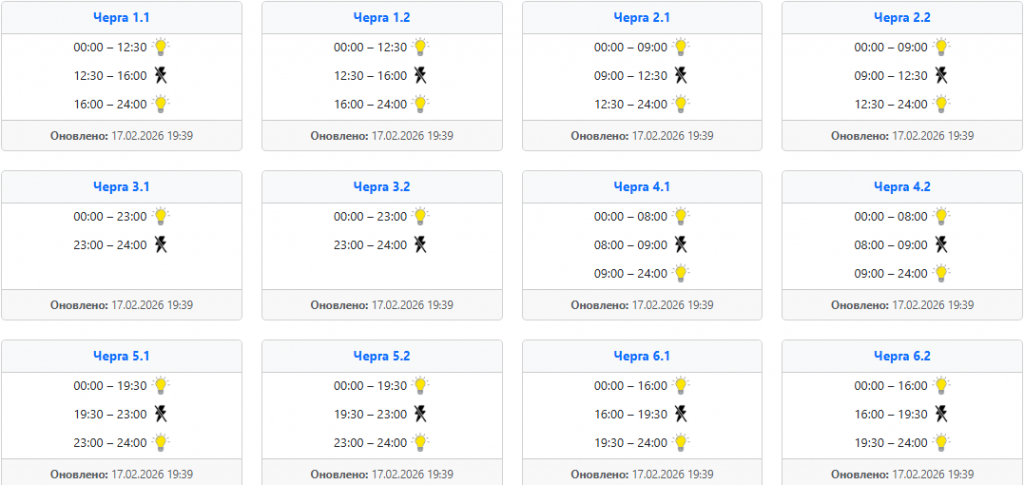This screenshot has width=1024, height=485.
Task: Go to the Черга 6.2 link
Action: tap(902, 356)
